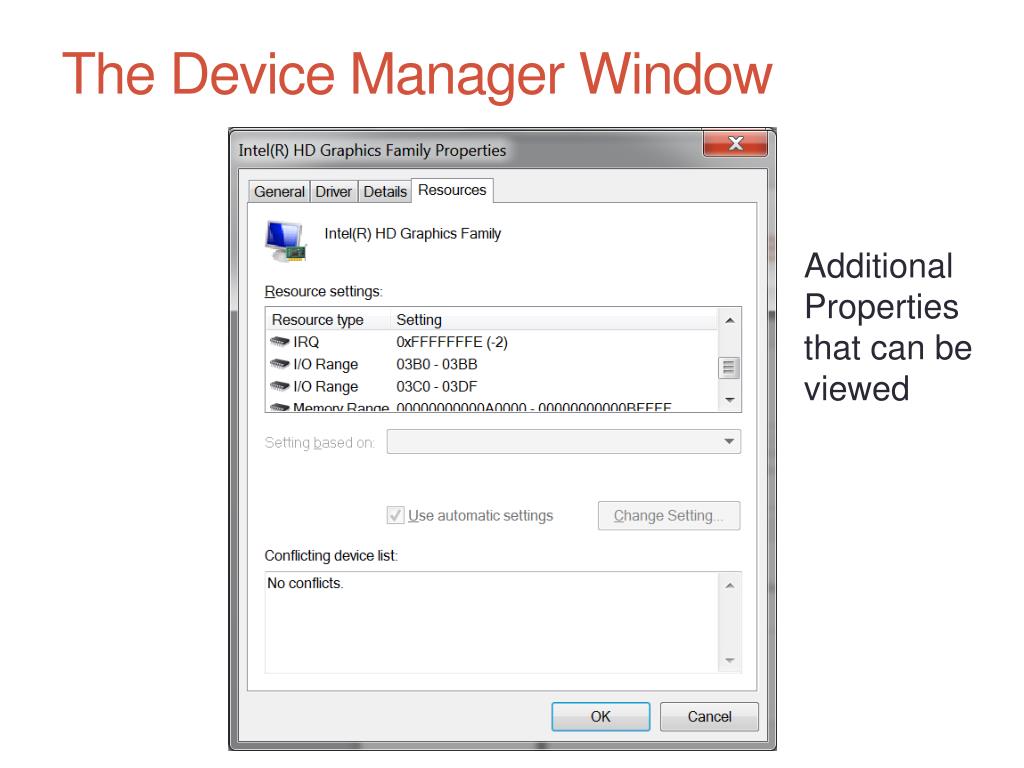
Task: Select the IRQ row text
Action: [x=306, y=342]
